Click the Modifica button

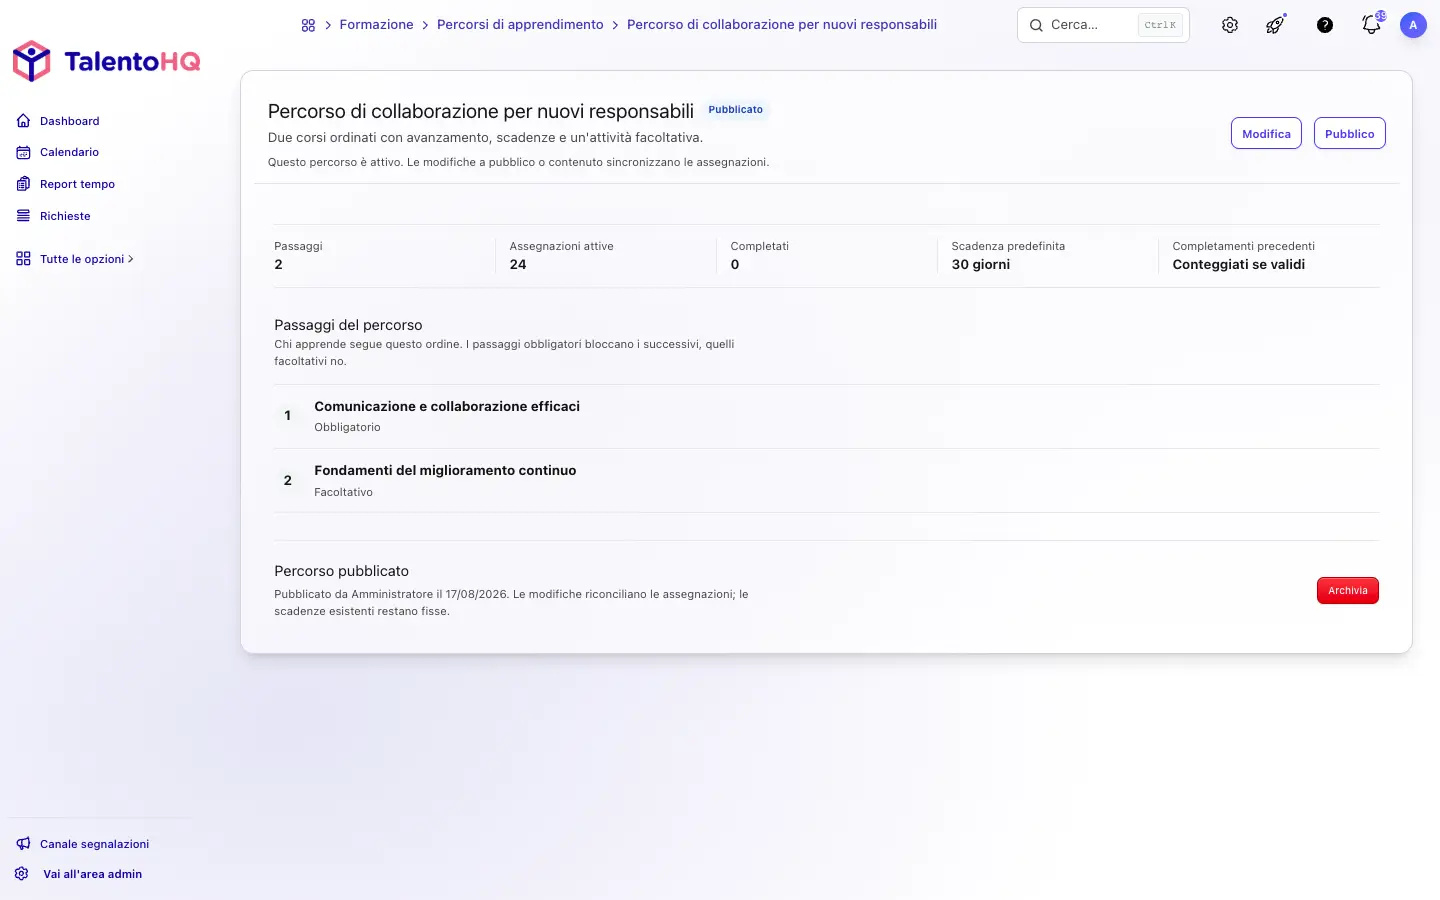coord(1266,134)
